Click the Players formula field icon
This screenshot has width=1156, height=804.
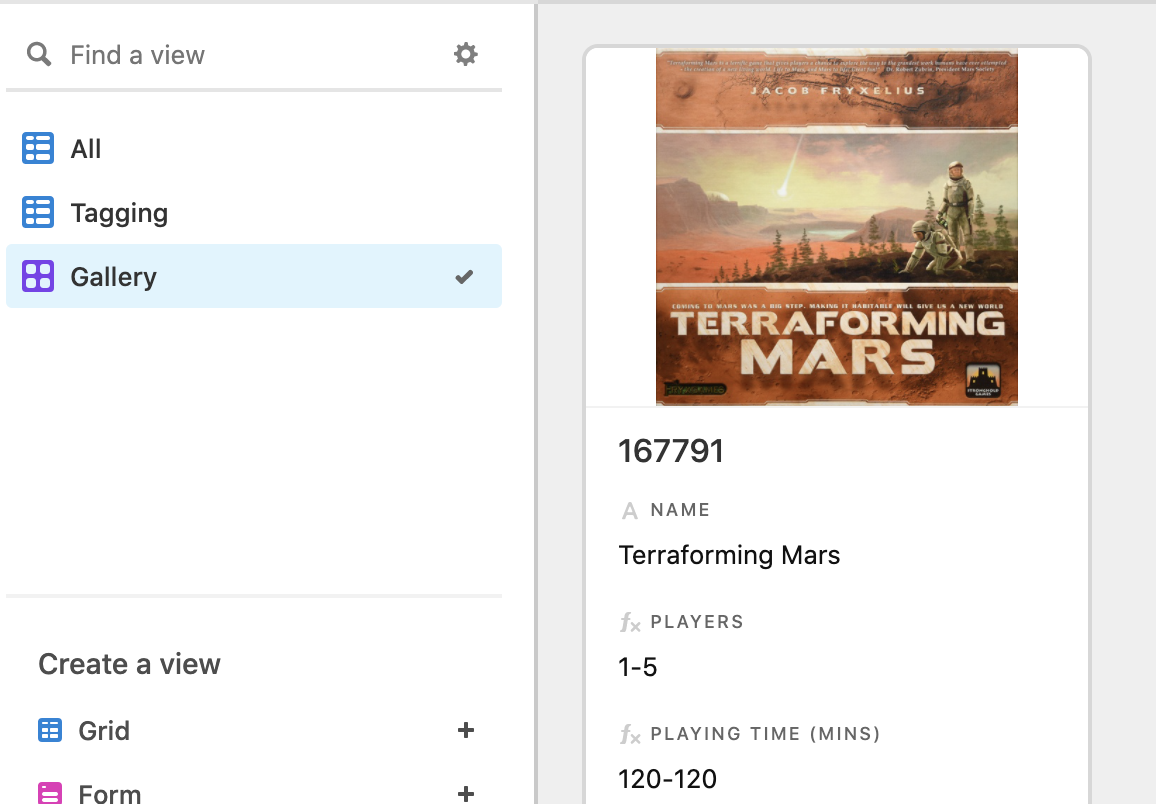629,623
